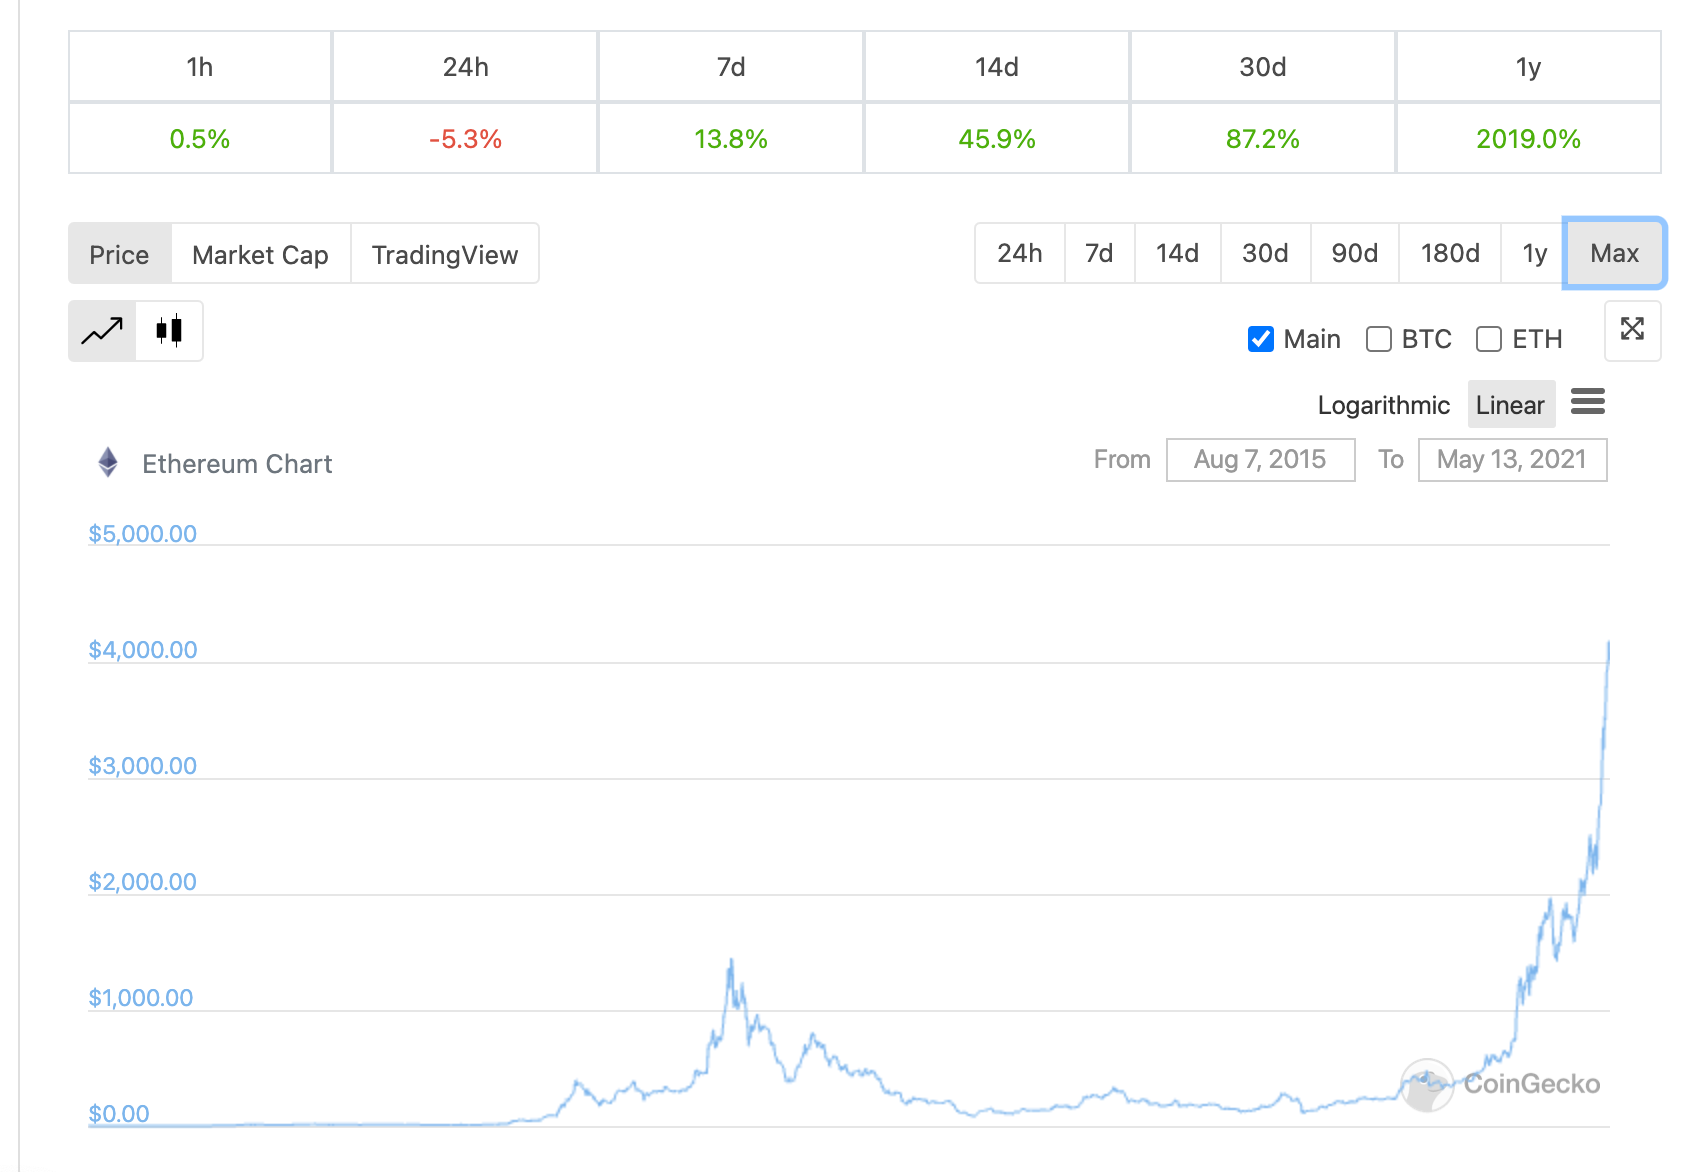Open the To date field
Image resolution: width=1698 pixels, height=1172 pixels.
pos(1512,460)
